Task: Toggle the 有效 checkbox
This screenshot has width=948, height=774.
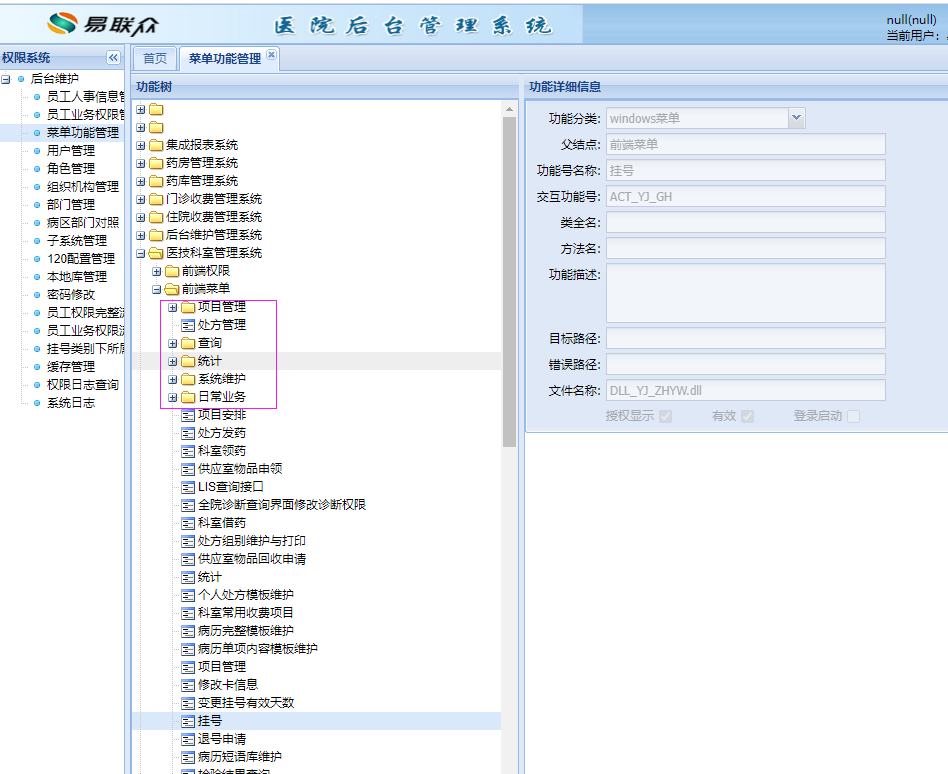Action: tap(747, 416)
